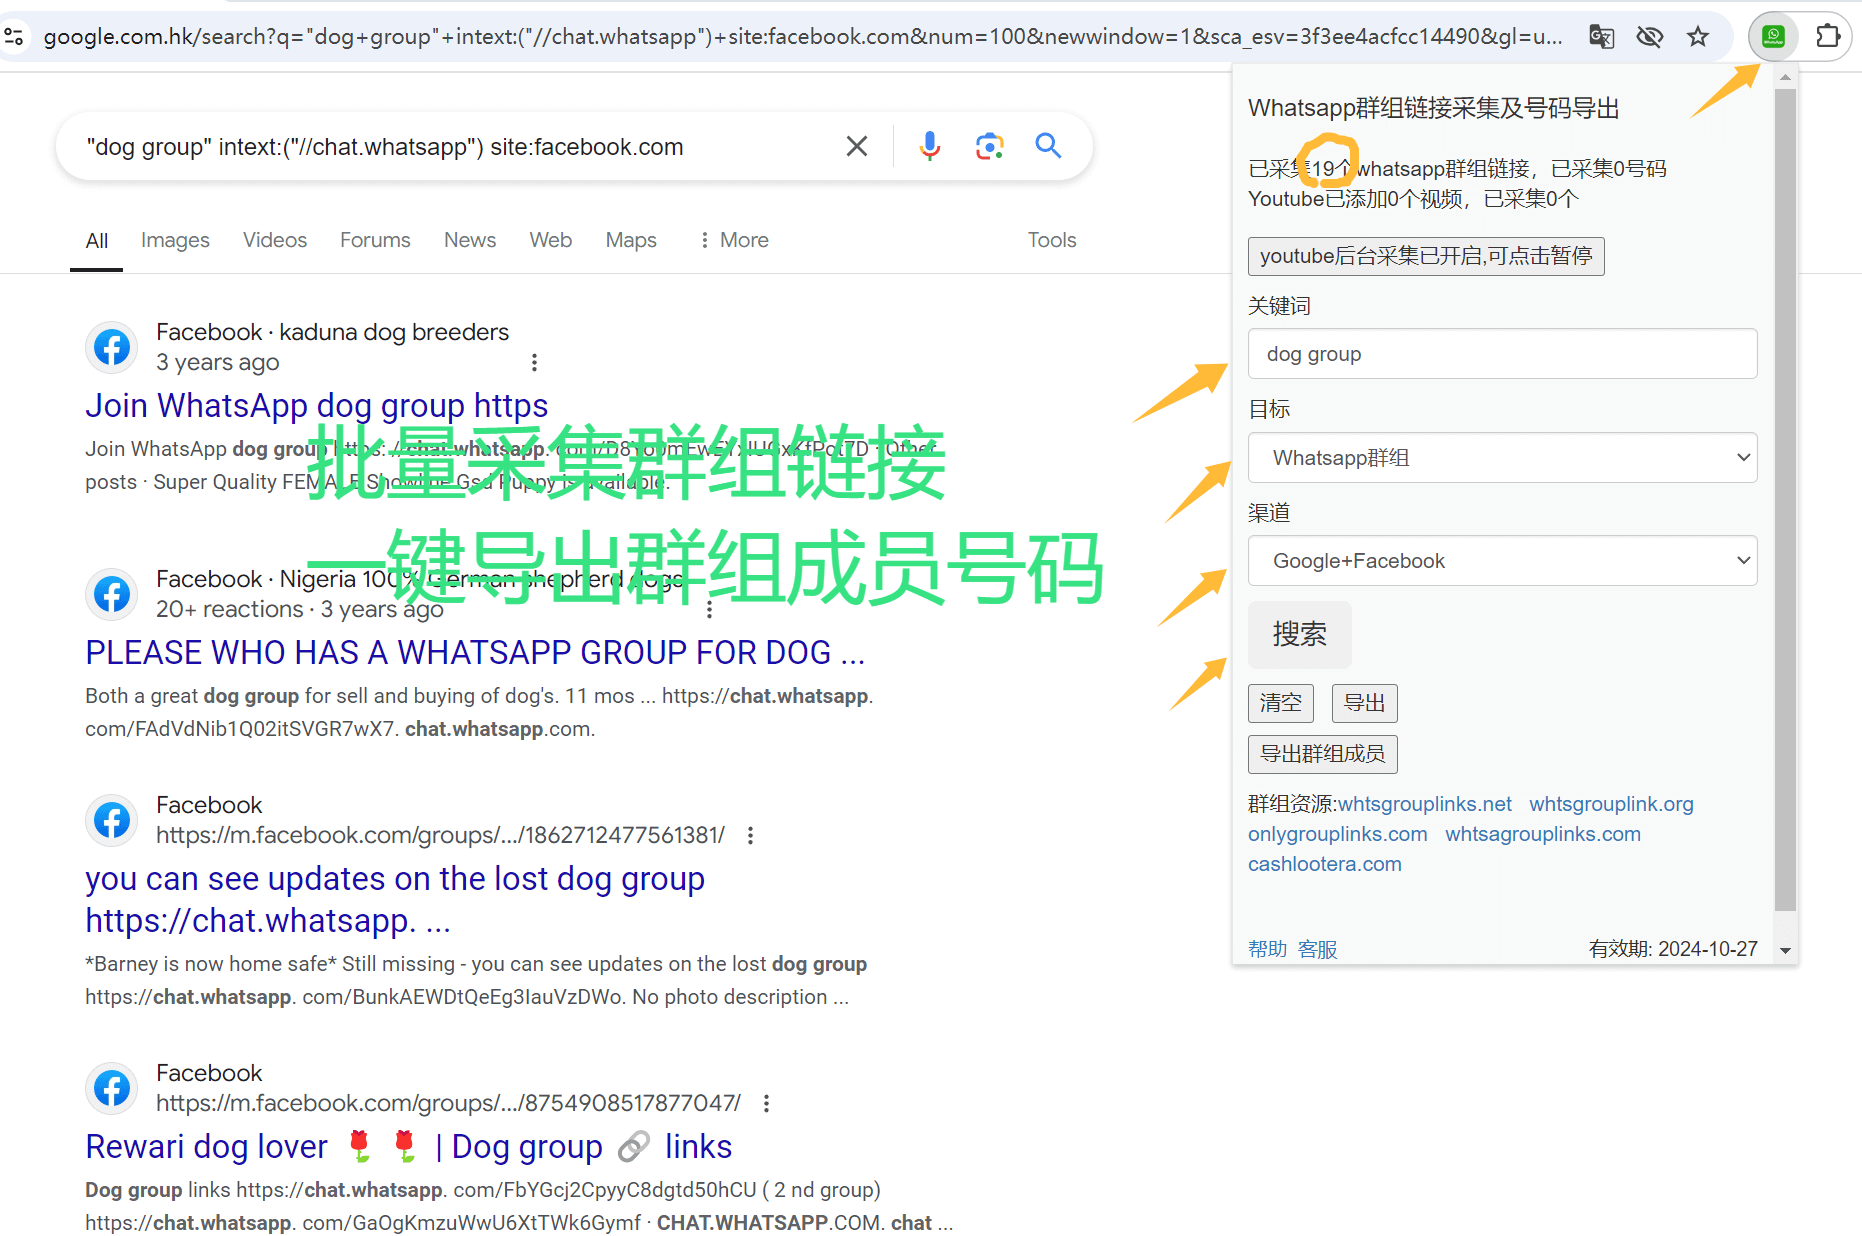Switch to Images search tab

pos(175,240)
